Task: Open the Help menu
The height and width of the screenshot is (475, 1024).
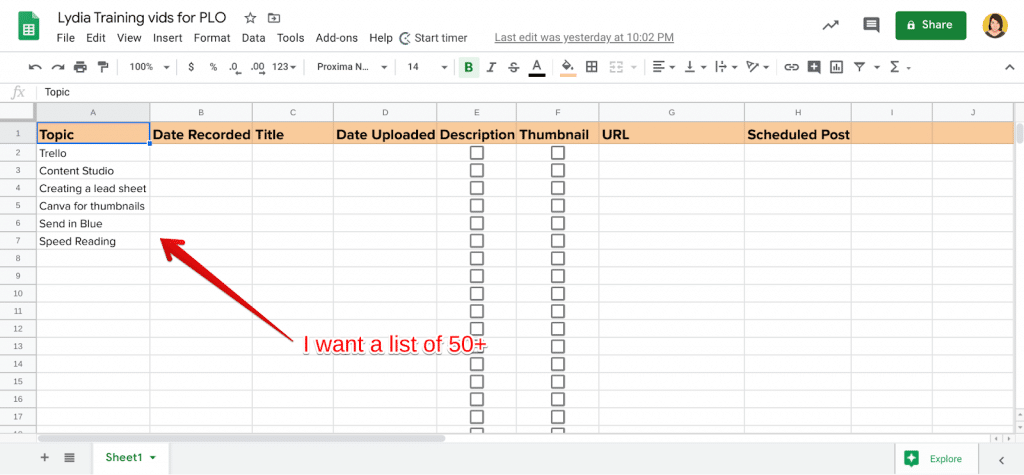Action: [381, 38]
